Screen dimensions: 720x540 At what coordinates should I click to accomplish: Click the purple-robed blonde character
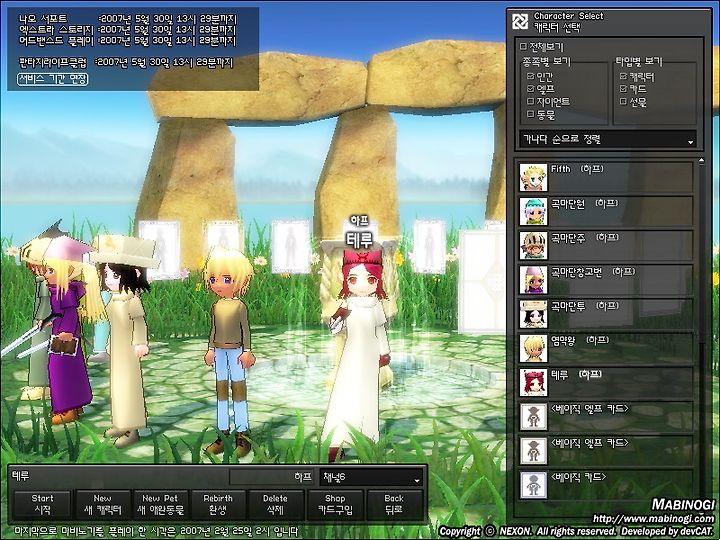(x=69, y=331)
